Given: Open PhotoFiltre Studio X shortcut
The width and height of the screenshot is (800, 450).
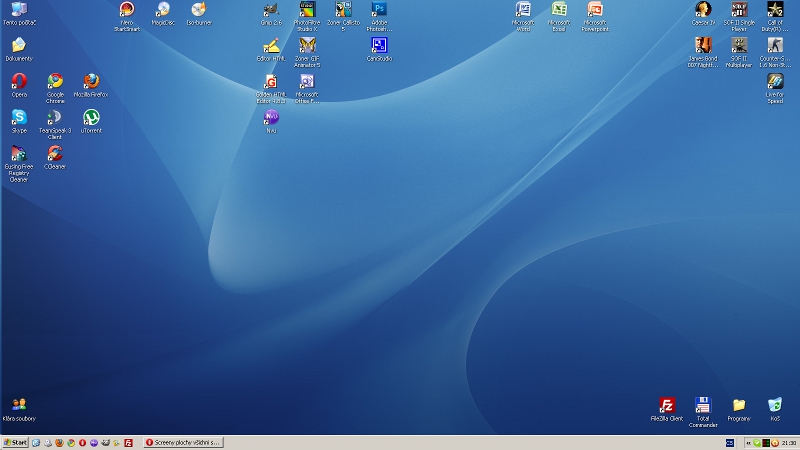Looking at the screenshot, I should coord(307,16).
